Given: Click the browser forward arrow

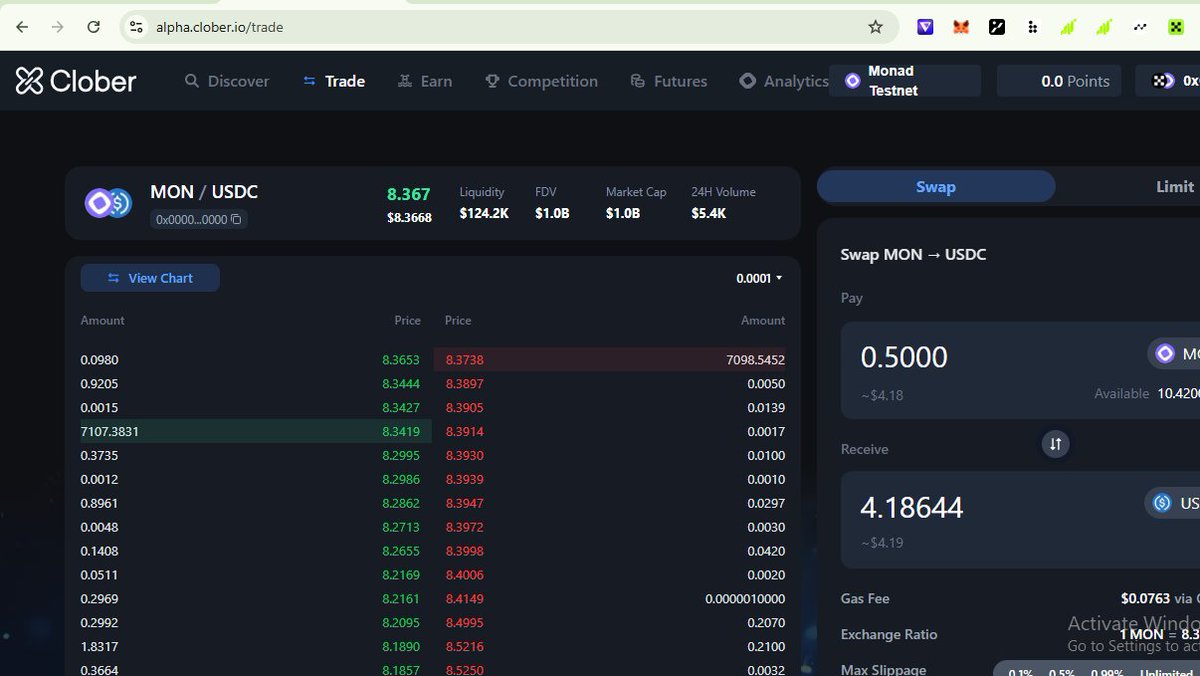Looking at the screenshot, I should pos(58,27).
